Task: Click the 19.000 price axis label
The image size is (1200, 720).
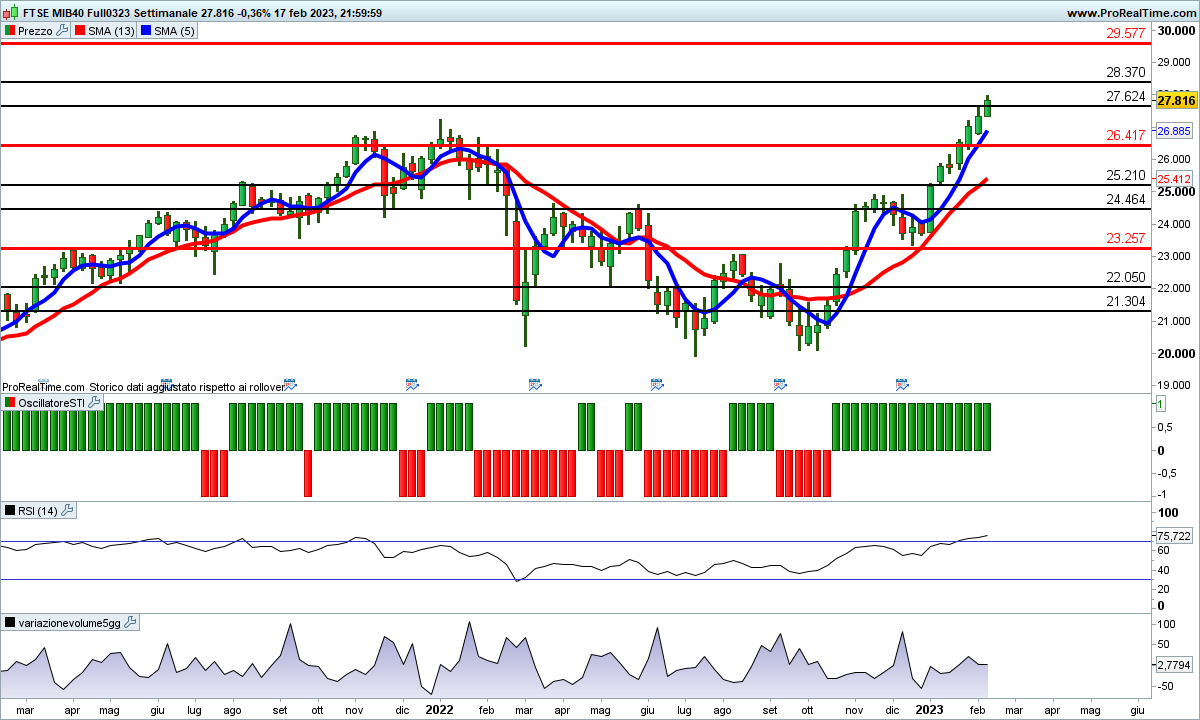Action: click(1176, 386)
